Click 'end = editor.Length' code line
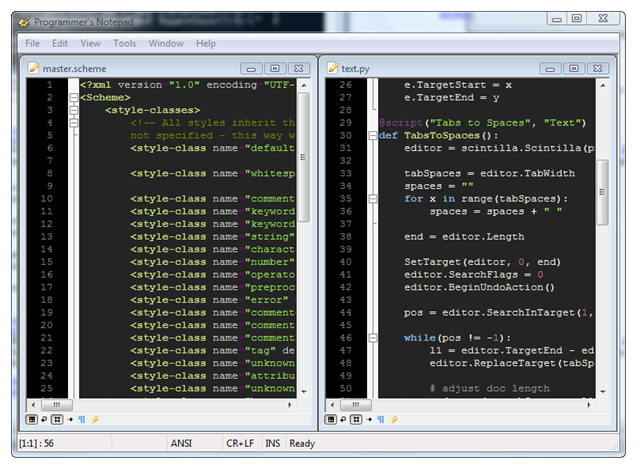Screen dimensions: 640x472 click(464, 237)
